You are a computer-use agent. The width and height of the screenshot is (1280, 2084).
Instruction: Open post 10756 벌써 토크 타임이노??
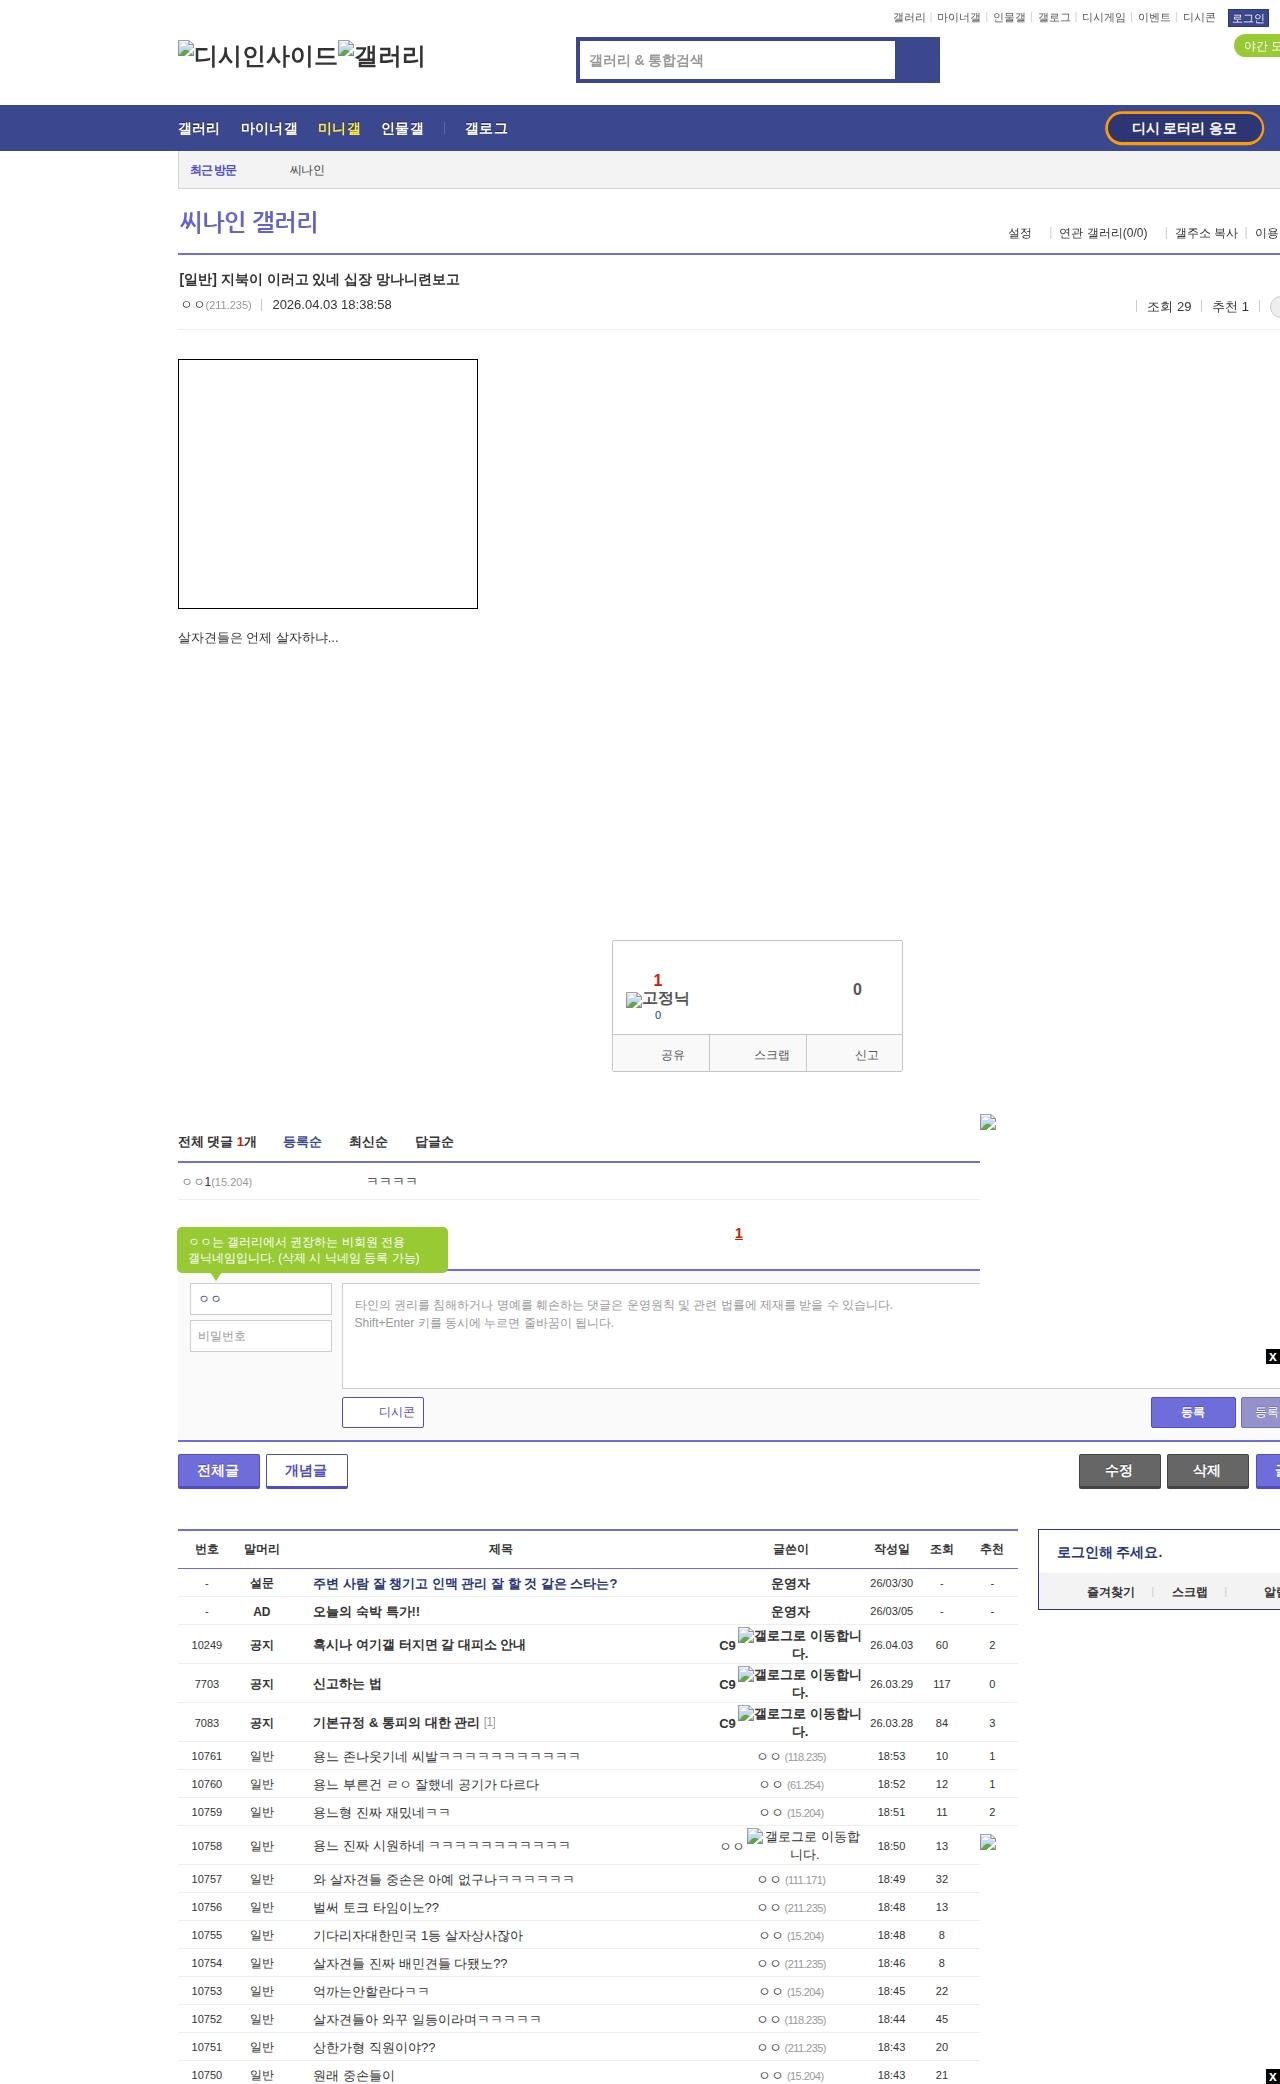coord(376,1908)
